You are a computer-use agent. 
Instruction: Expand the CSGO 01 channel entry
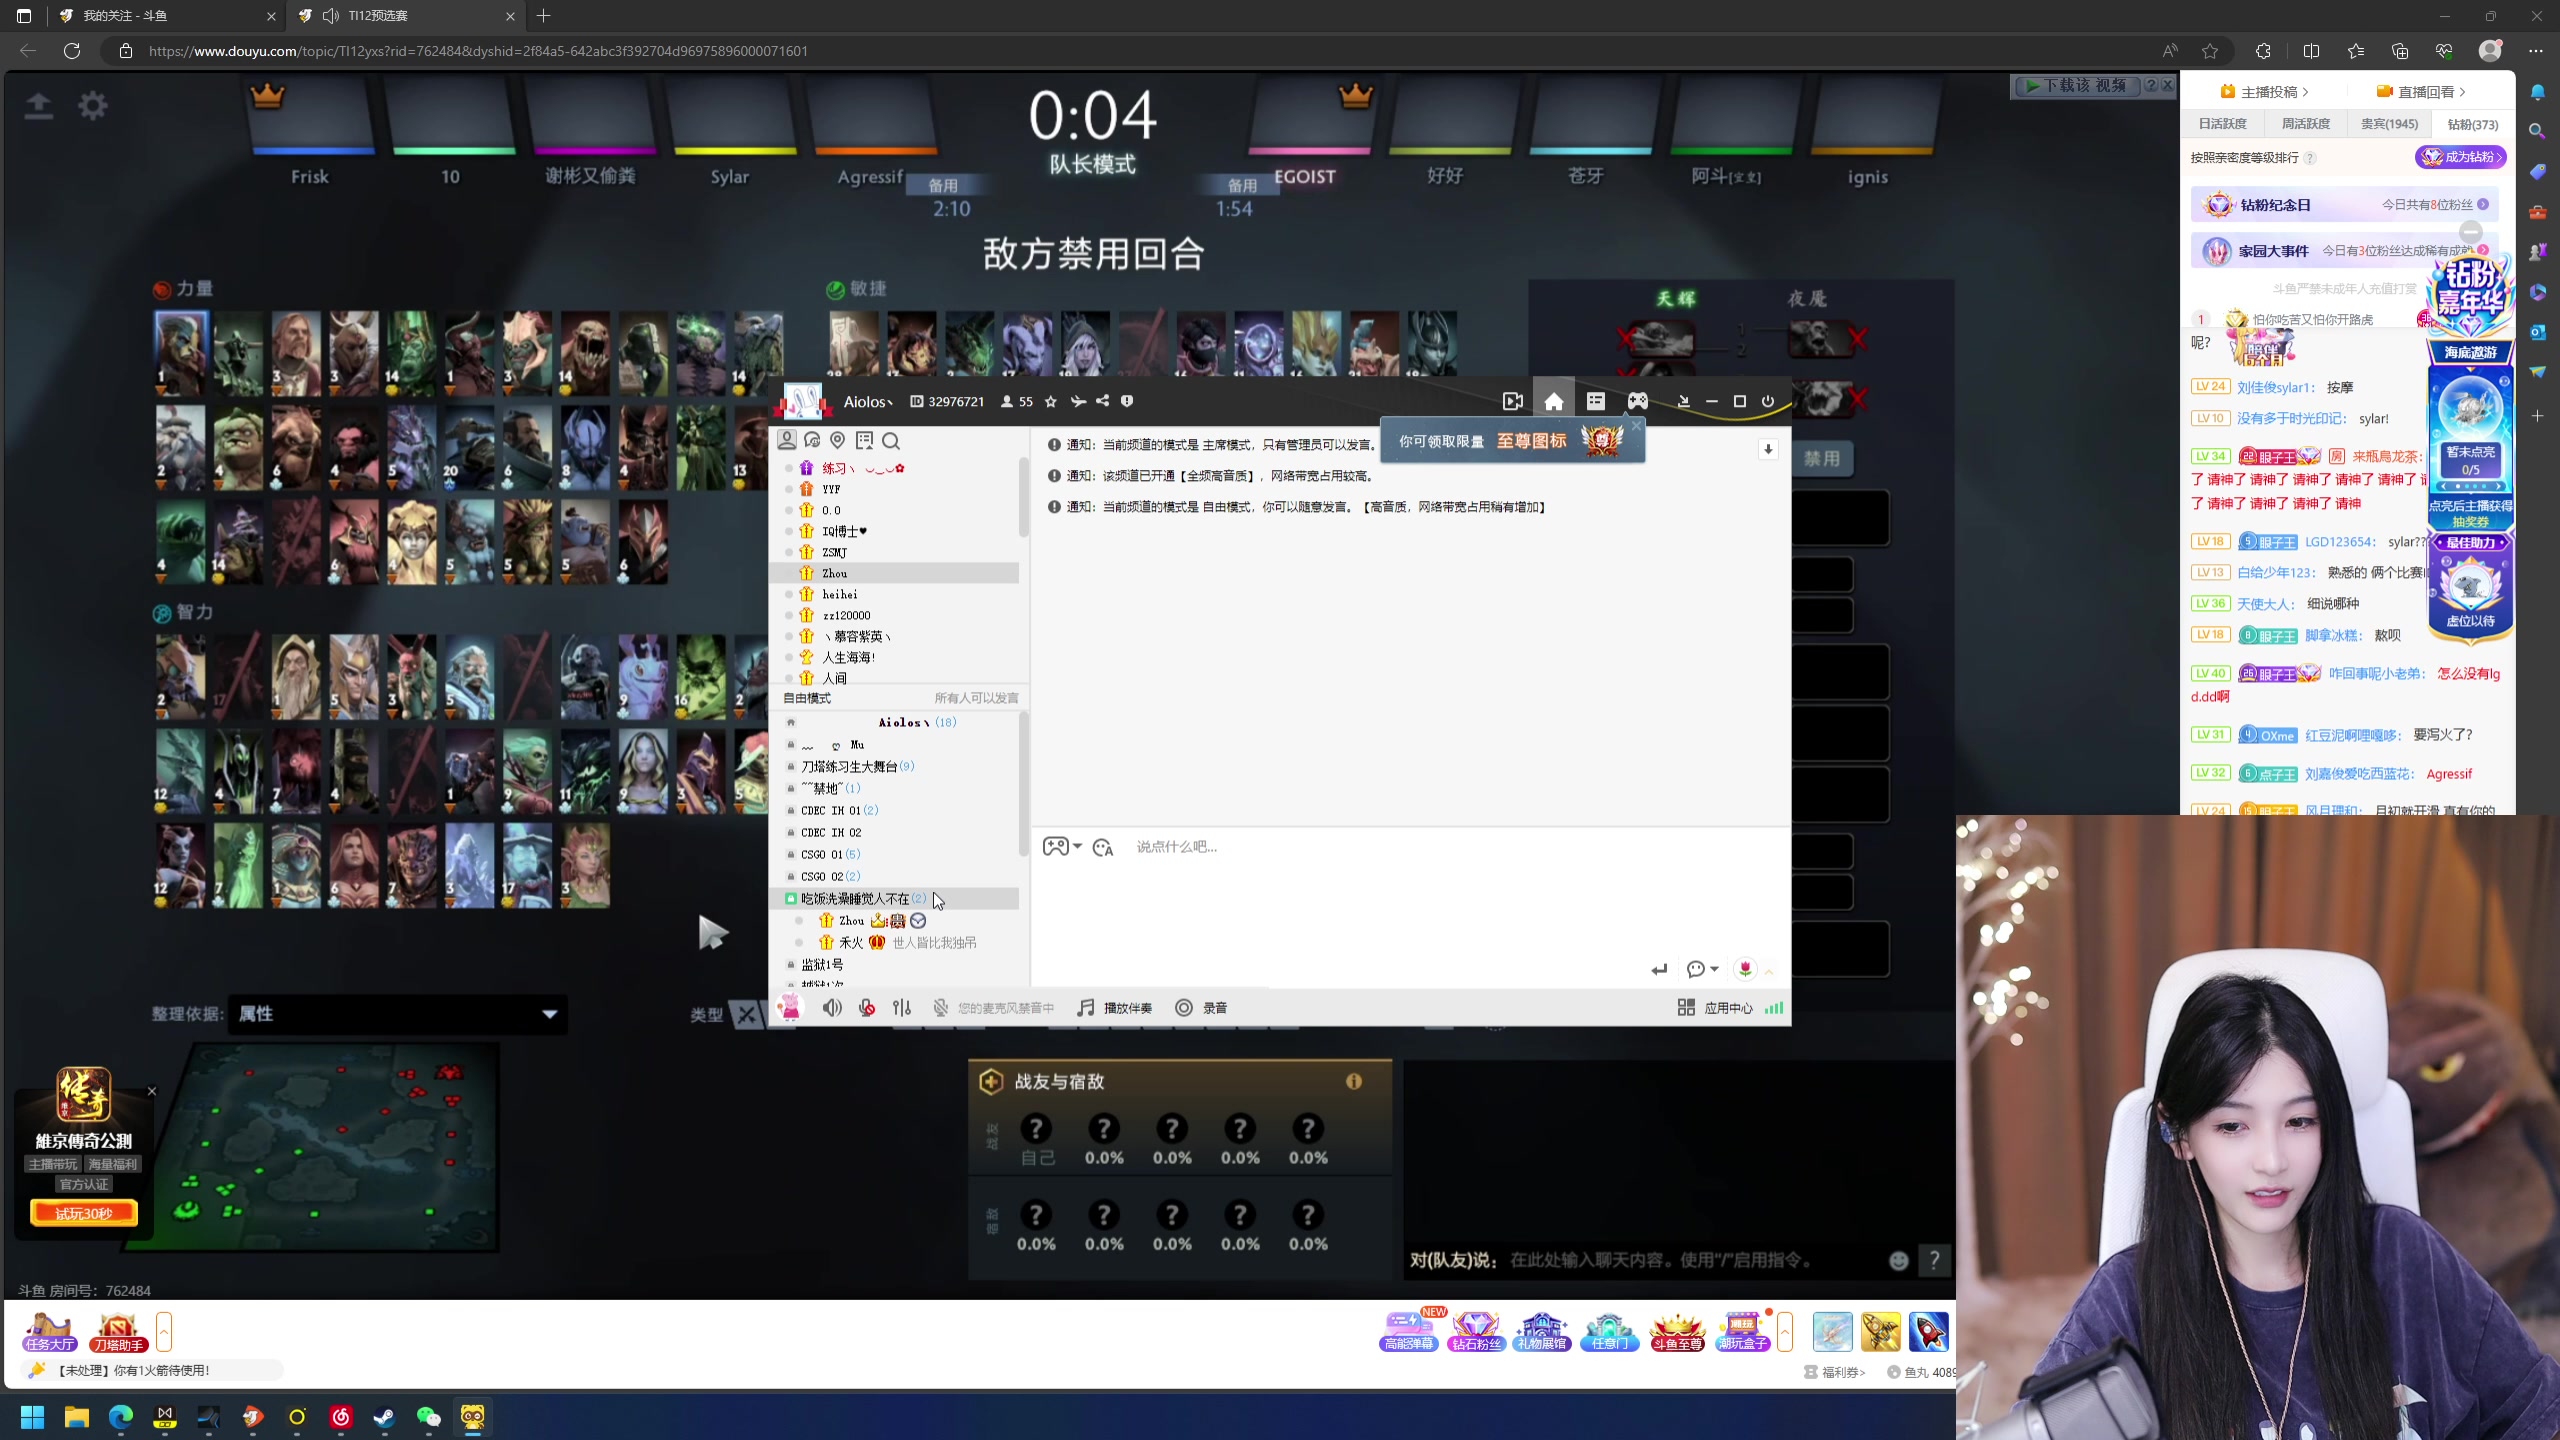click(x=828, y=854)
